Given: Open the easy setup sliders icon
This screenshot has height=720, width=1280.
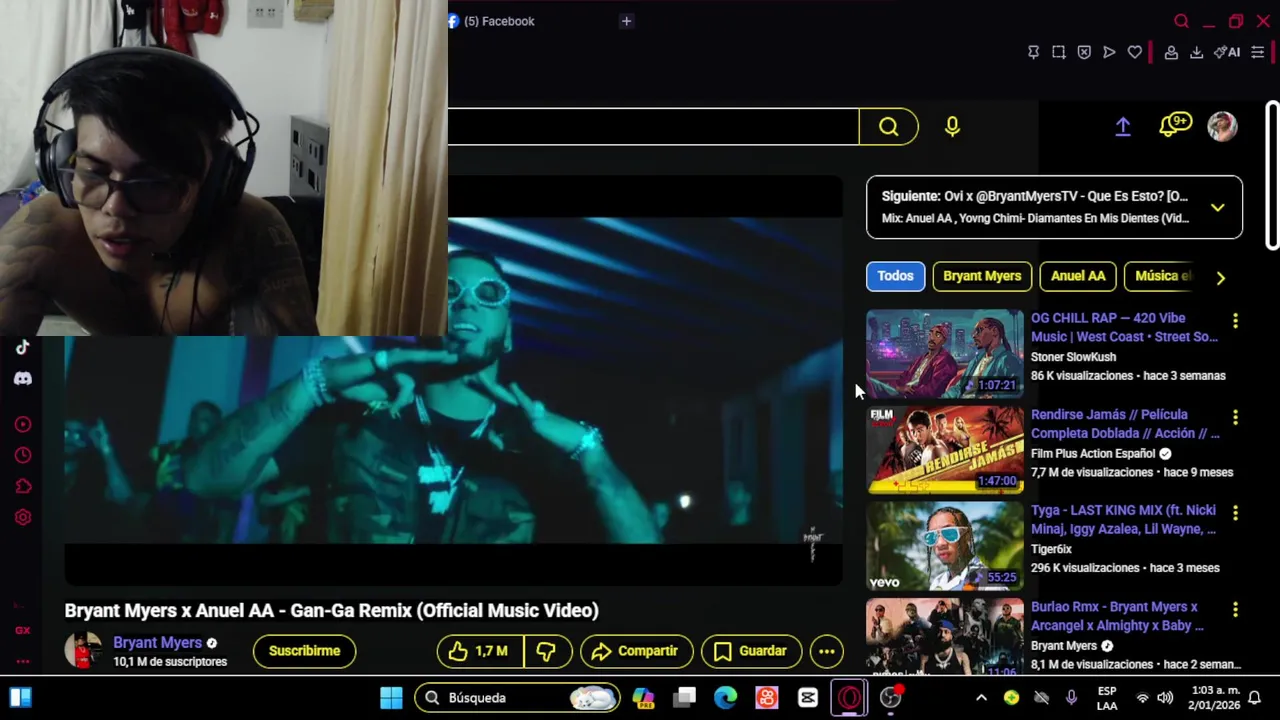Looking at the screenshot, I should (x=1258, y=52).
